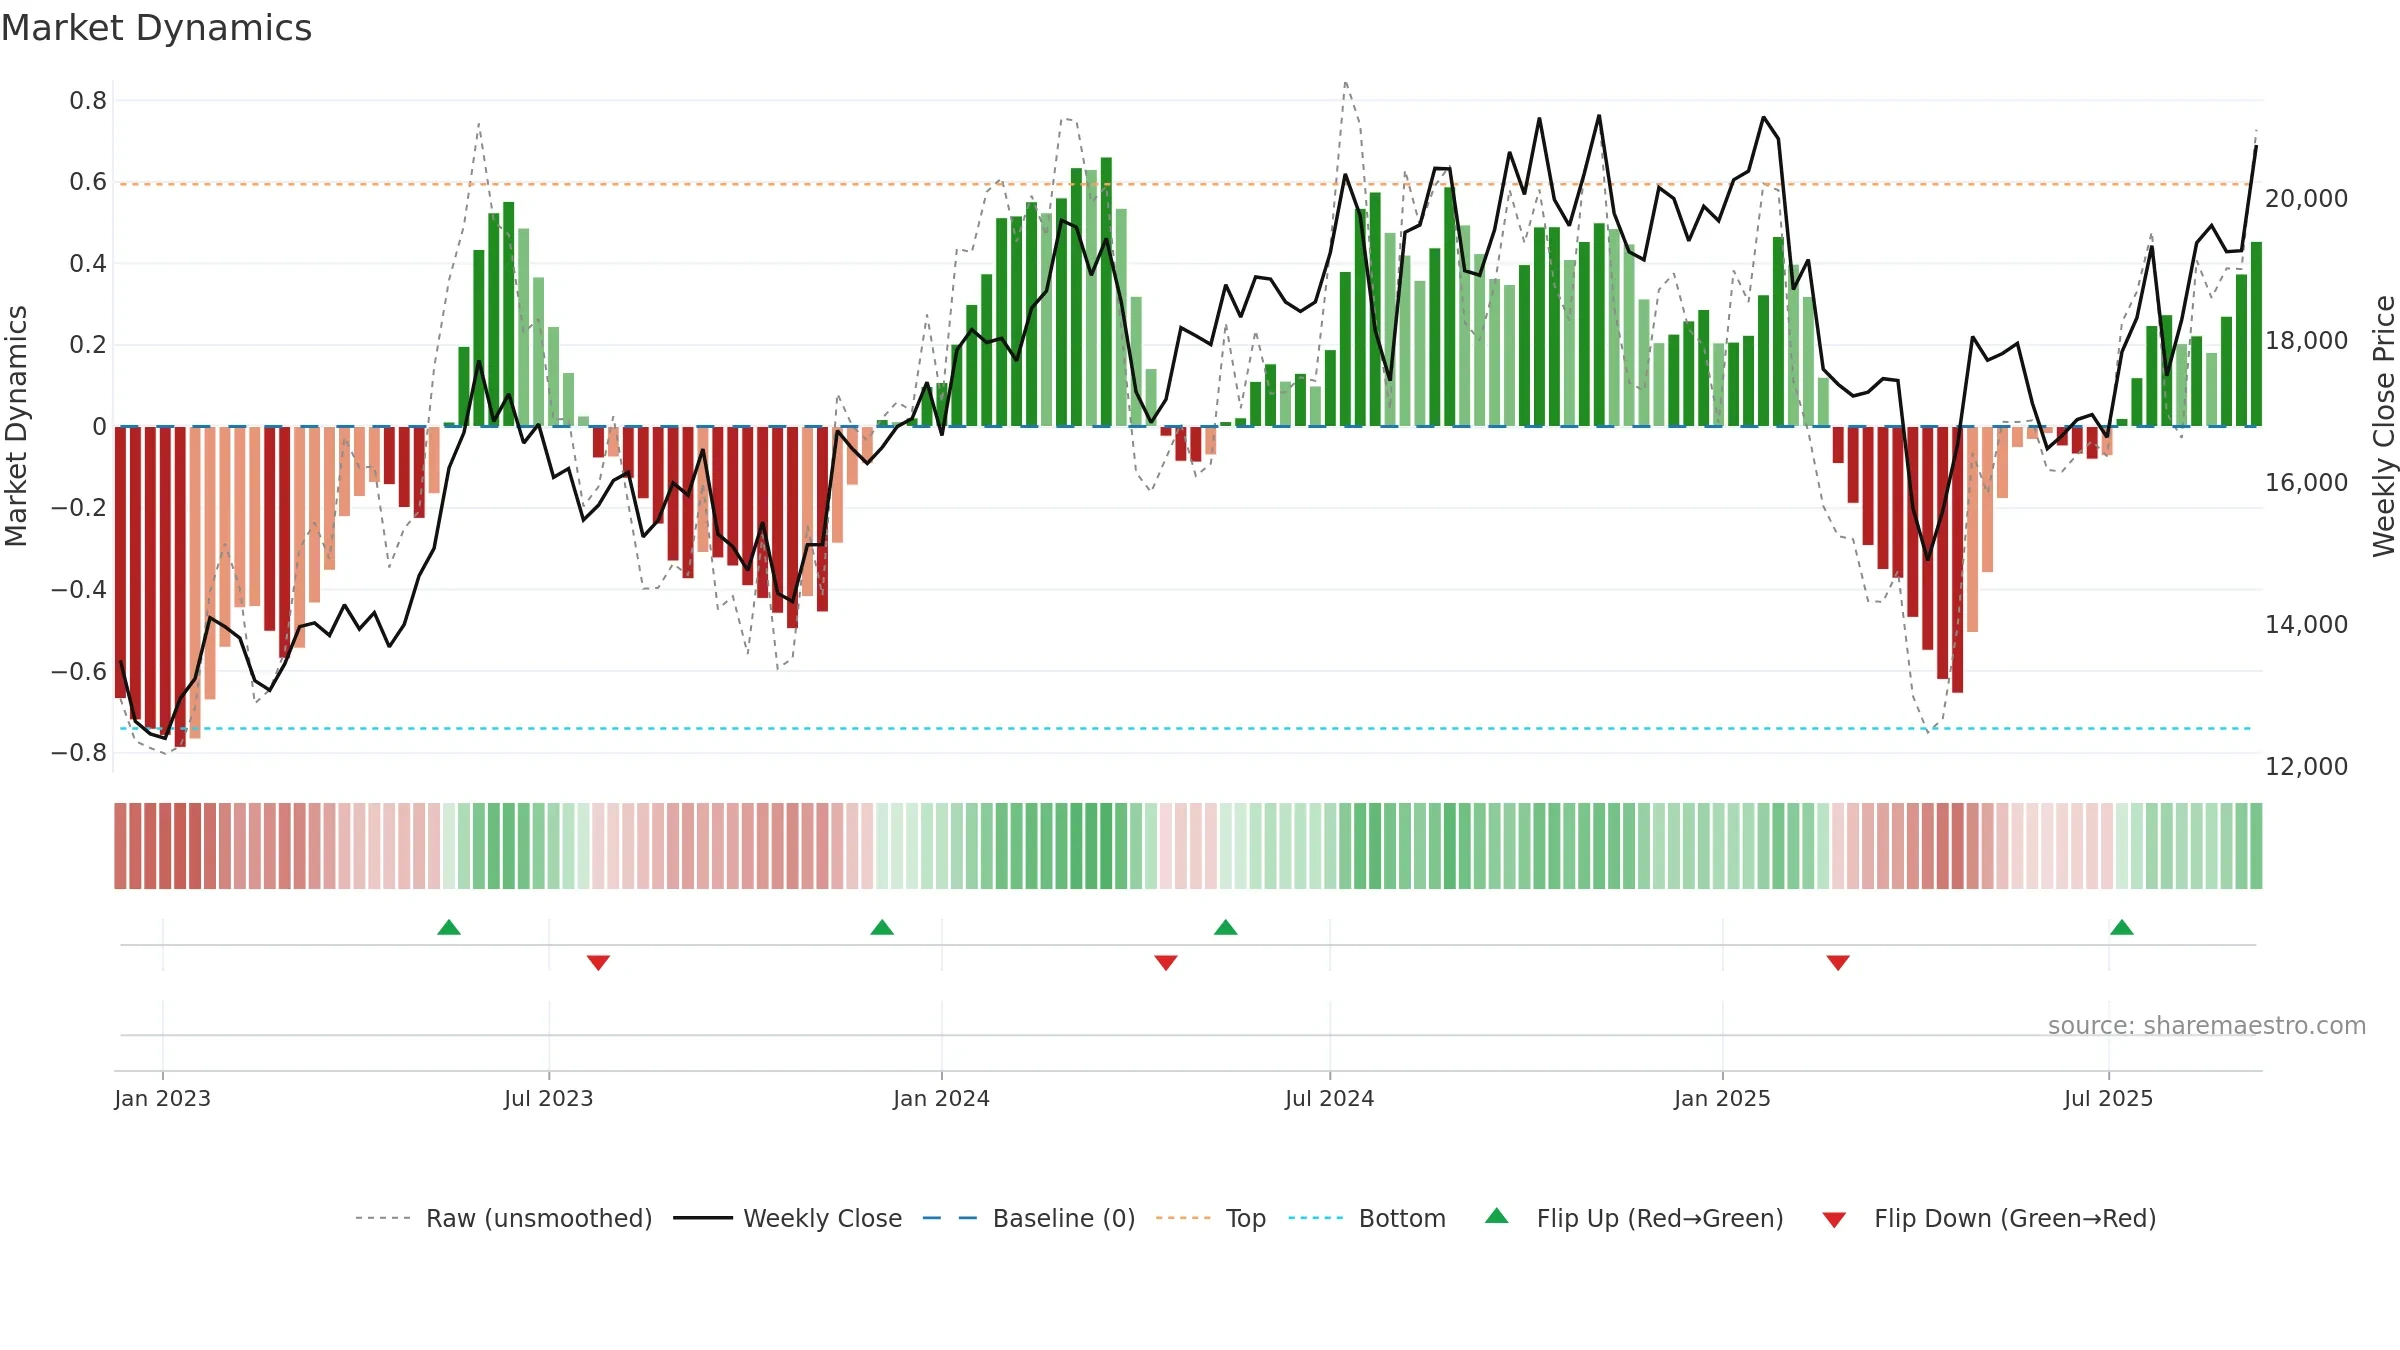Viewport: 2400px width, 1350px height.
Task: Click the source: sharemaestro.com text
Action: pyautogui.click(x=2207, y=1026)
